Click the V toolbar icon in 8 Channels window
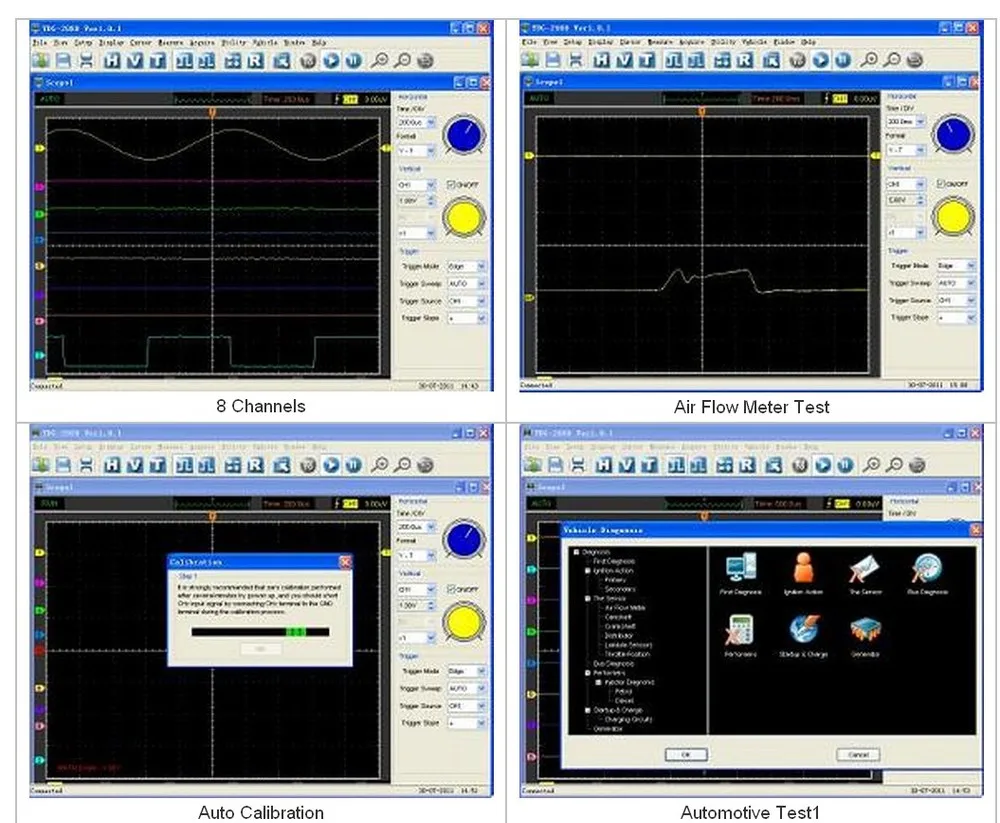 [x=135, y=61]
